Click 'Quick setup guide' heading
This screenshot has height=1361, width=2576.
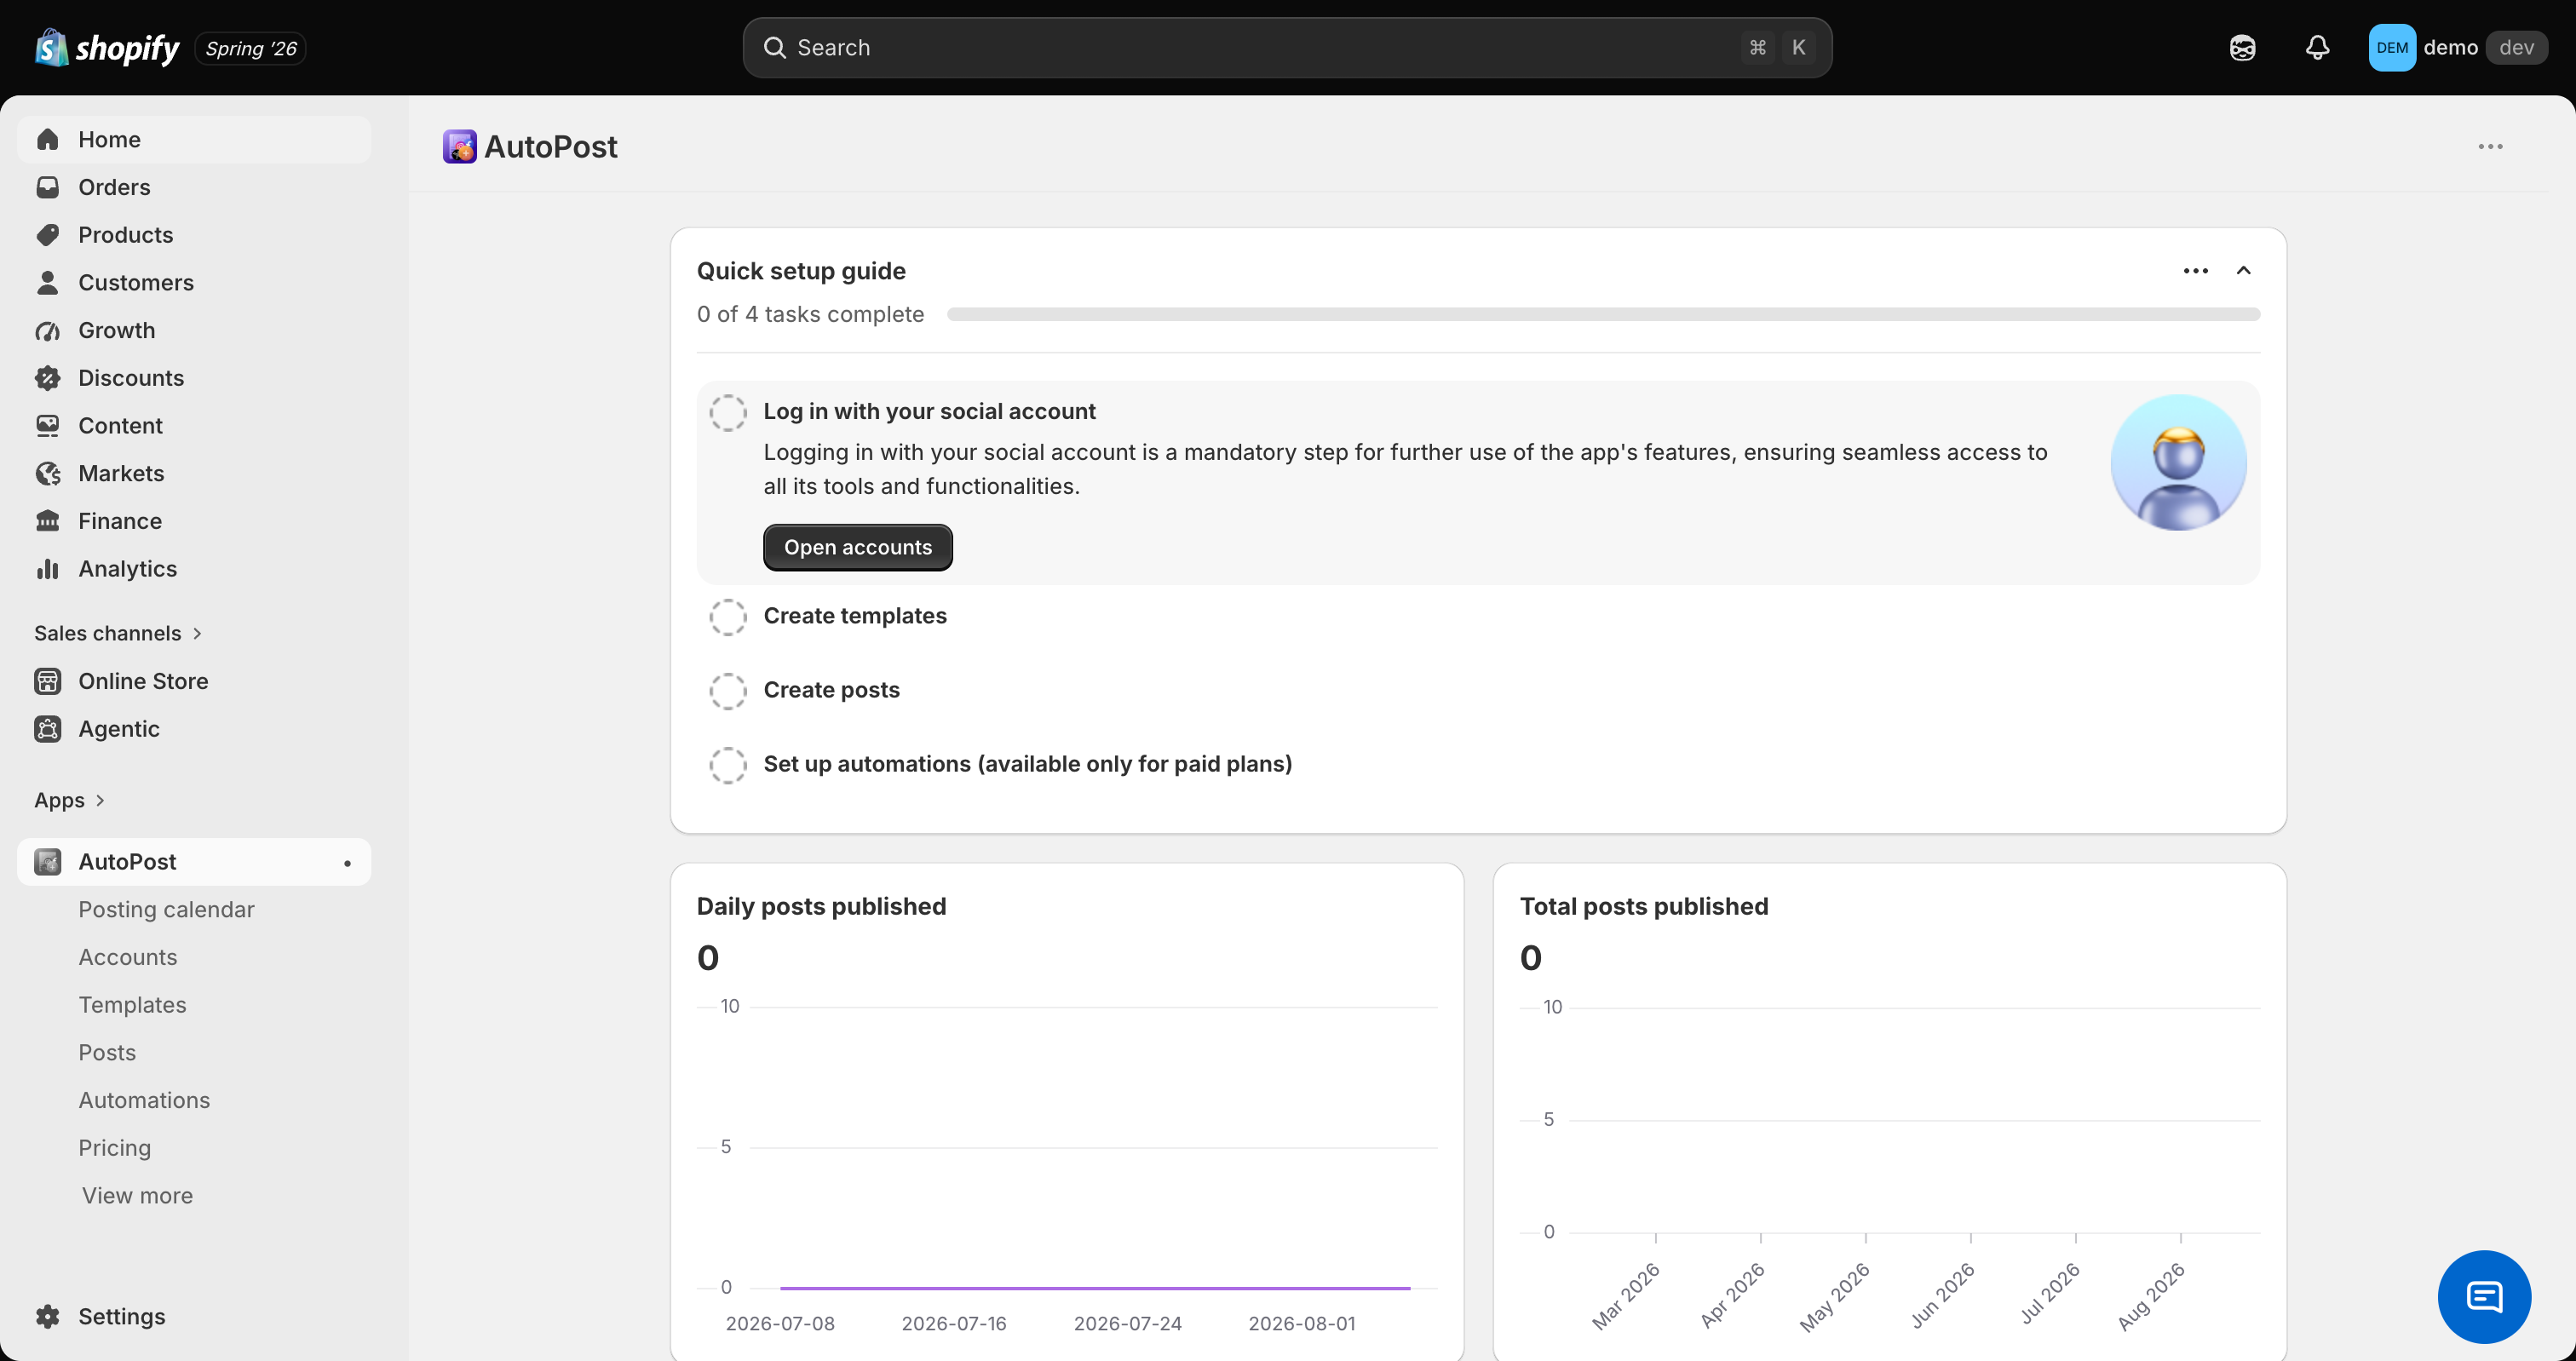[801, 271]
